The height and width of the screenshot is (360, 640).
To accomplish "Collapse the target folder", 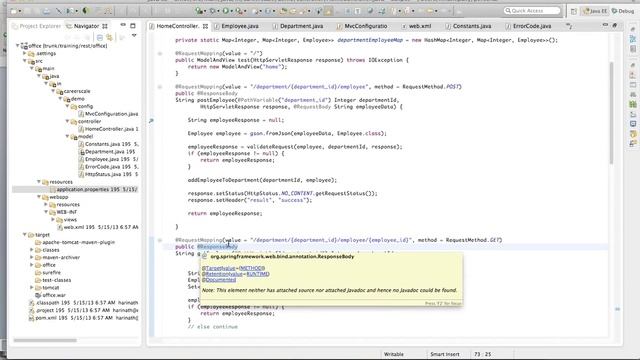I will pyautogui.click(x=24, y=235).
